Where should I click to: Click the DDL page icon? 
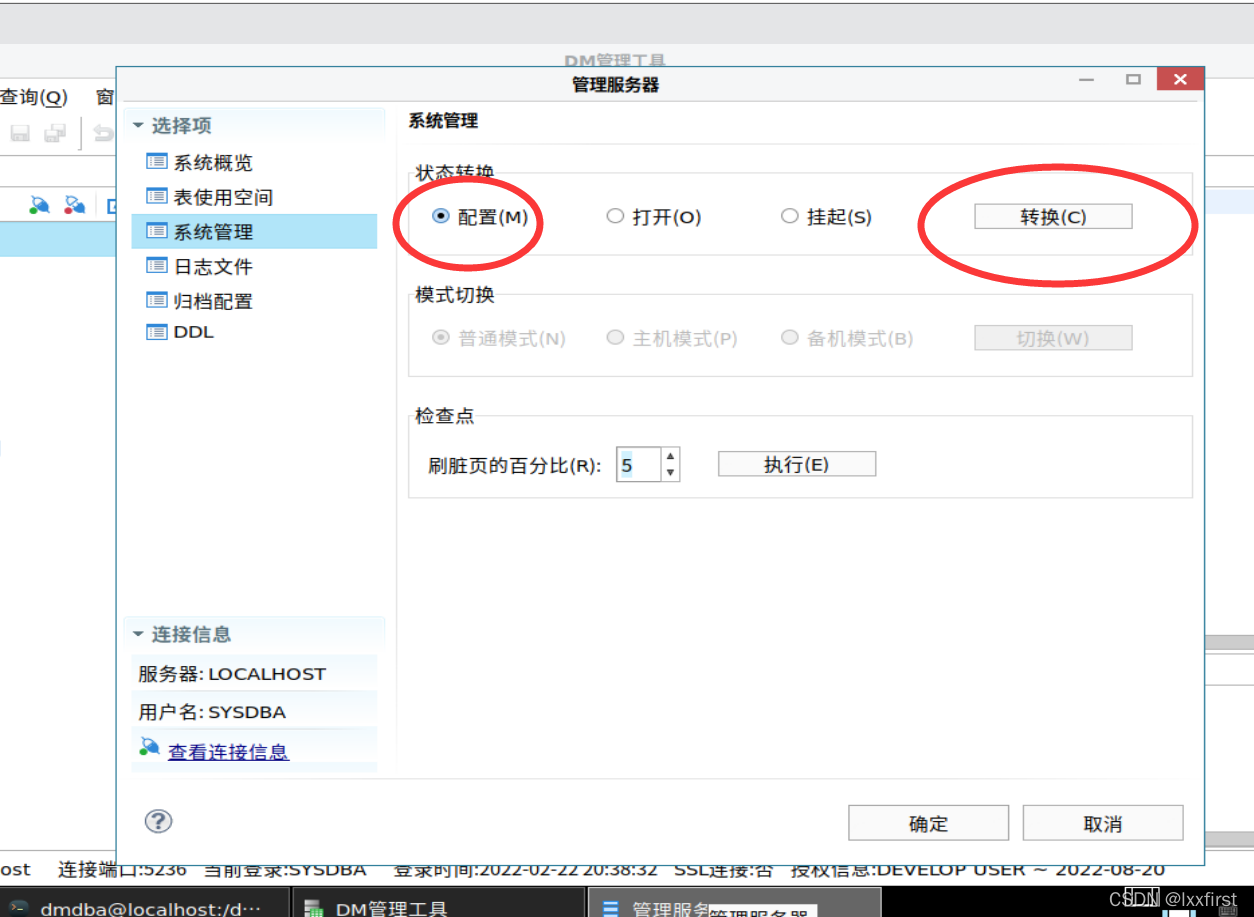[x=156, y=332]
